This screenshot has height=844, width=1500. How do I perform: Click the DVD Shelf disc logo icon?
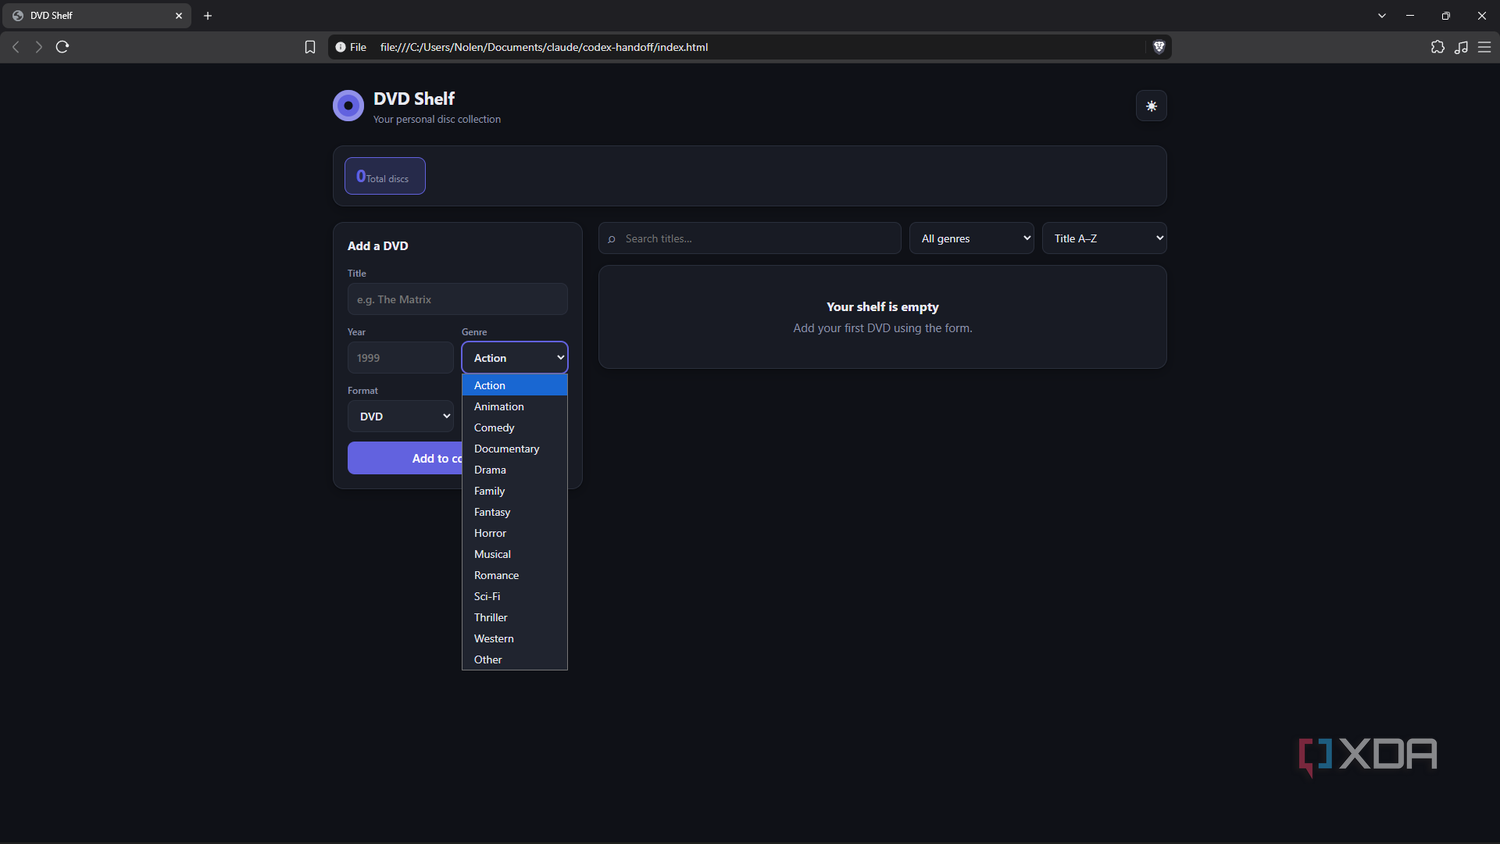pos(348,105)
